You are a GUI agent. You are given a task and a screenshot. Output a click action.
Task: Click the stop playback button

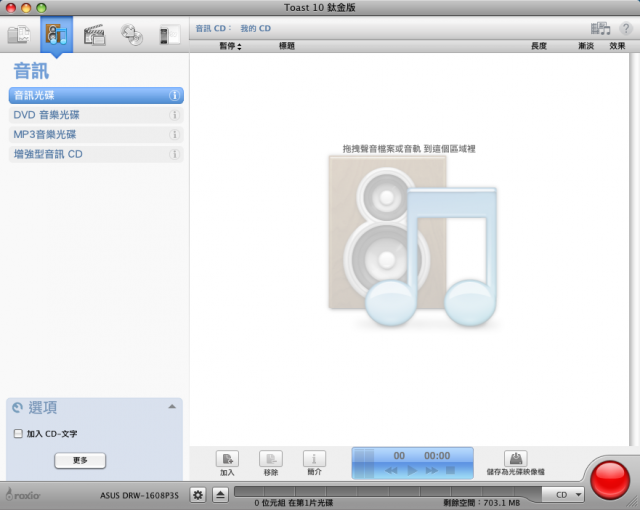point(450,470)
